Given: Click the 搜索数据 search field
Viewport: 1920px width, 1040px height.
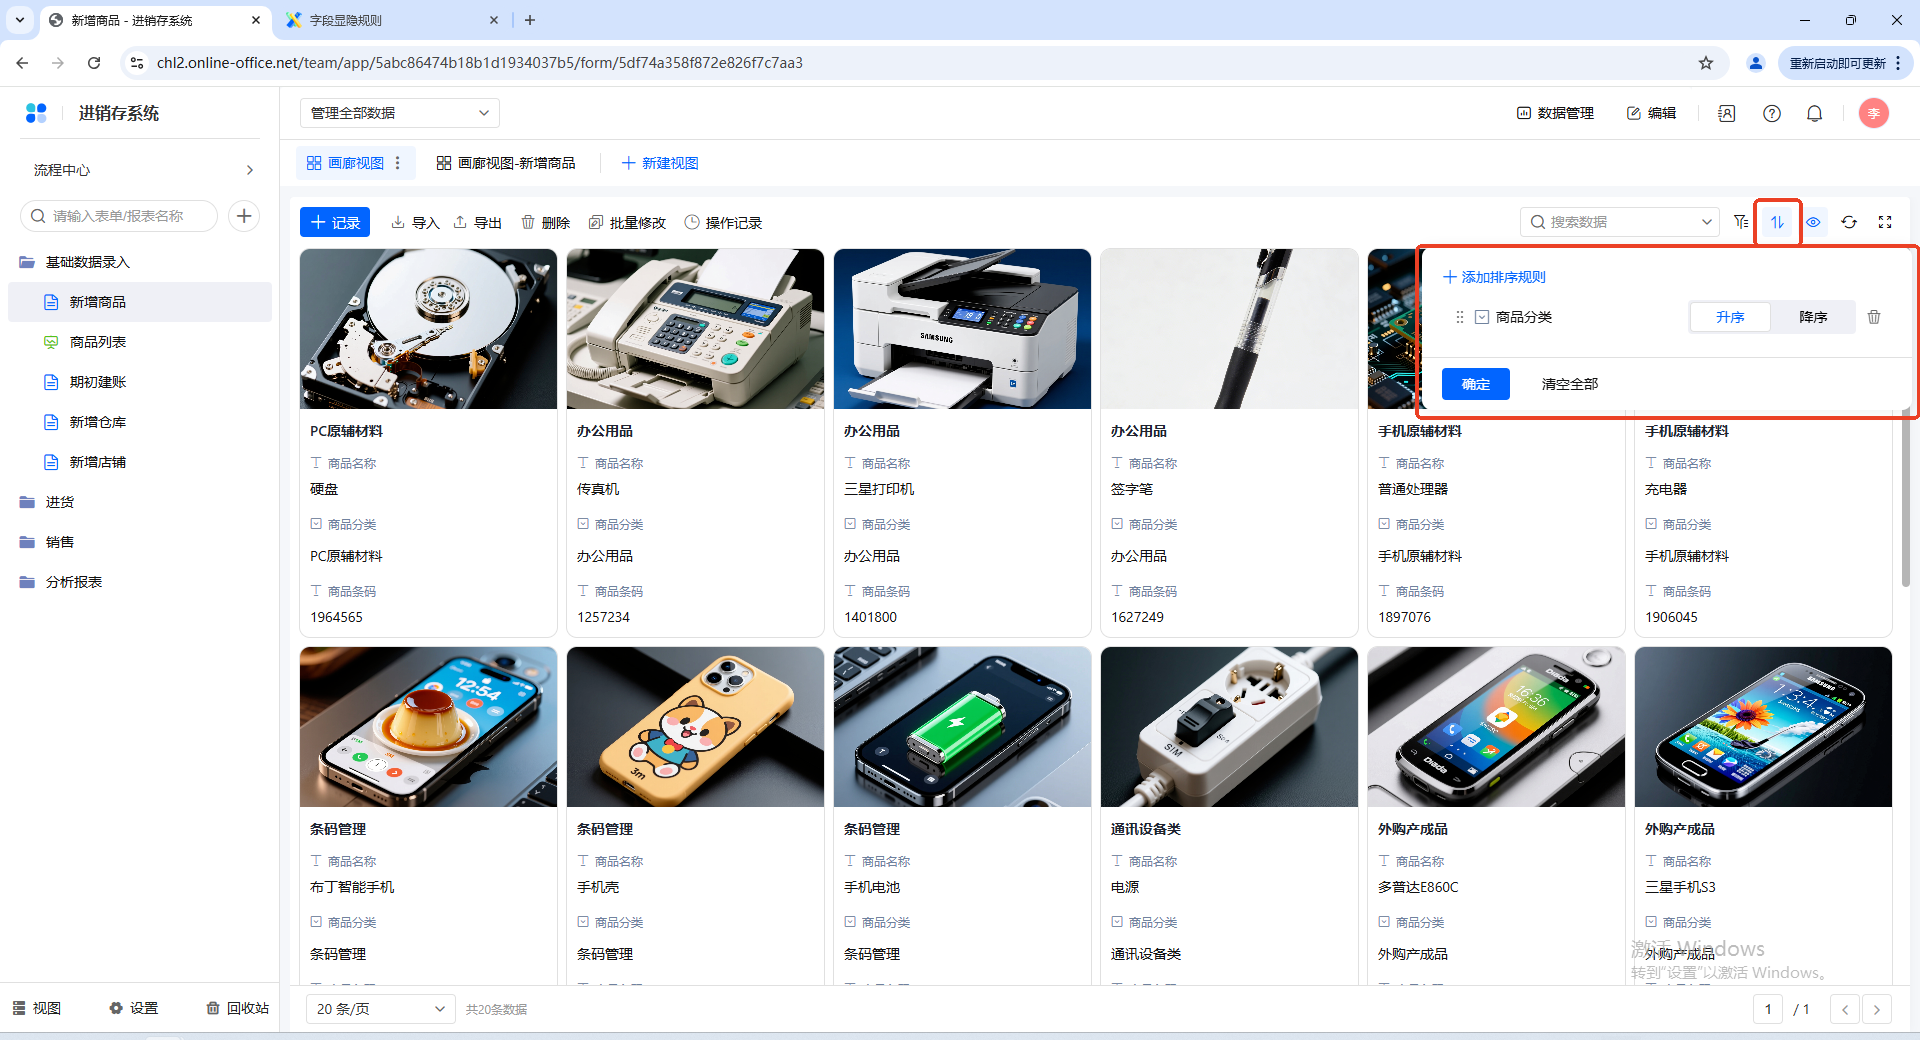Looking at the screenshot, I should click(1610, 222).
